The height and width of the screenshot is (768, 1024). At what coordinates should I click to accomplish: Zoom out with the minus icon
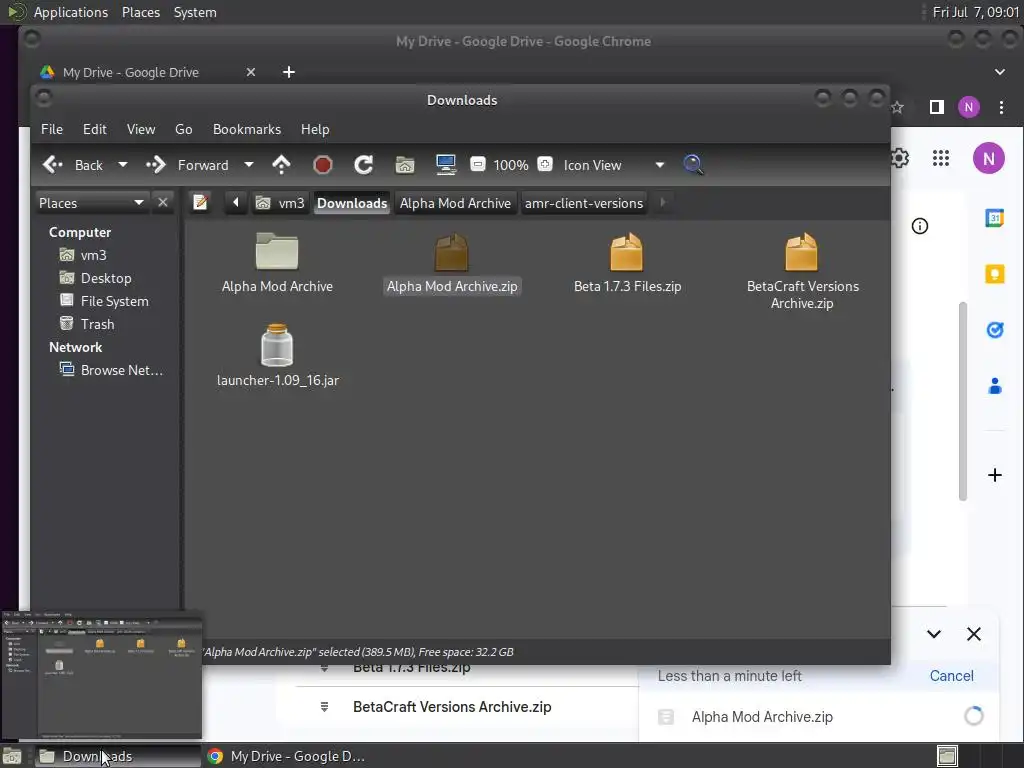click(478, 165)
